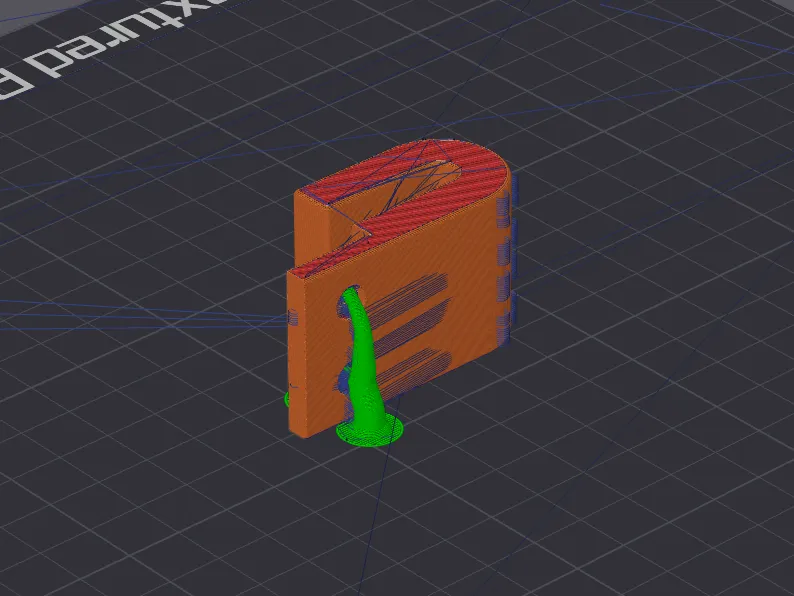Click the small green support beside model's left corner
794x596 pixels.
[287, 399]
